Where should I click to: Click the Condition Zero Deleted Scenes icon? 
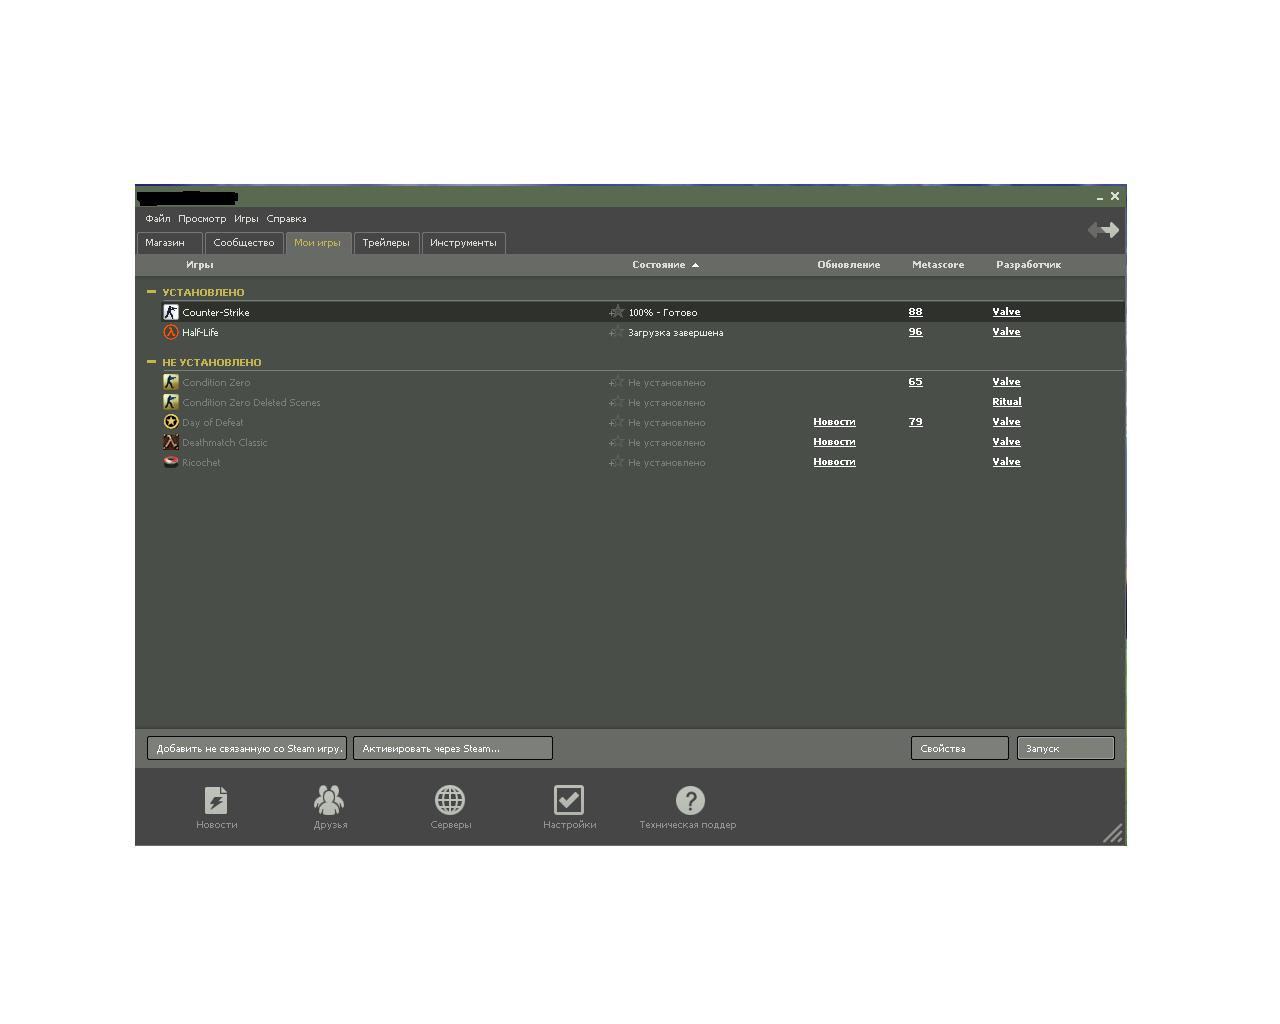click(171, 402)
